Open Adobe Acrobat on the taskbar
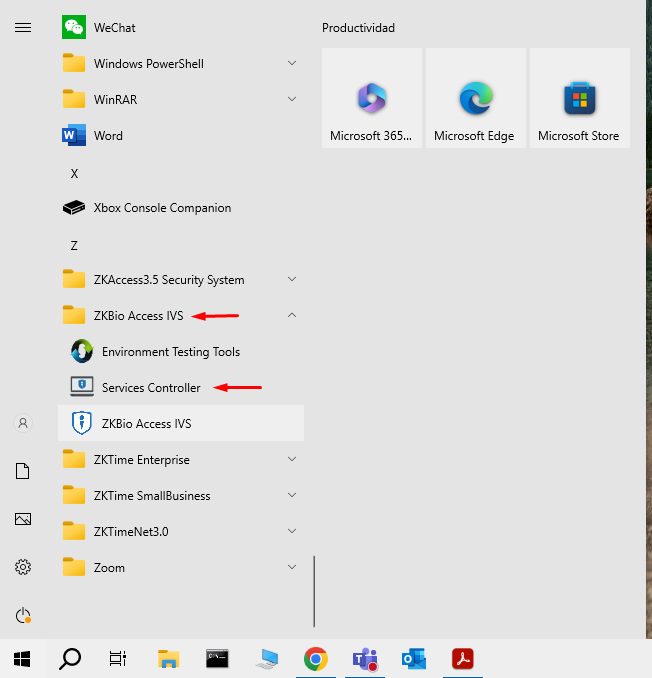This screenshot has height=678, width=652. point(463,659)
